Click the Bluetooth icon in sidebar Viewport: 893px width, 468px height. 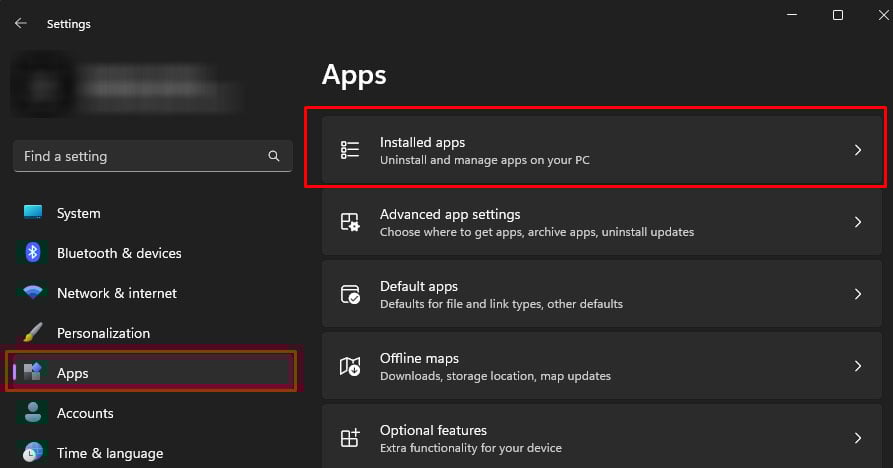[33, 253]
